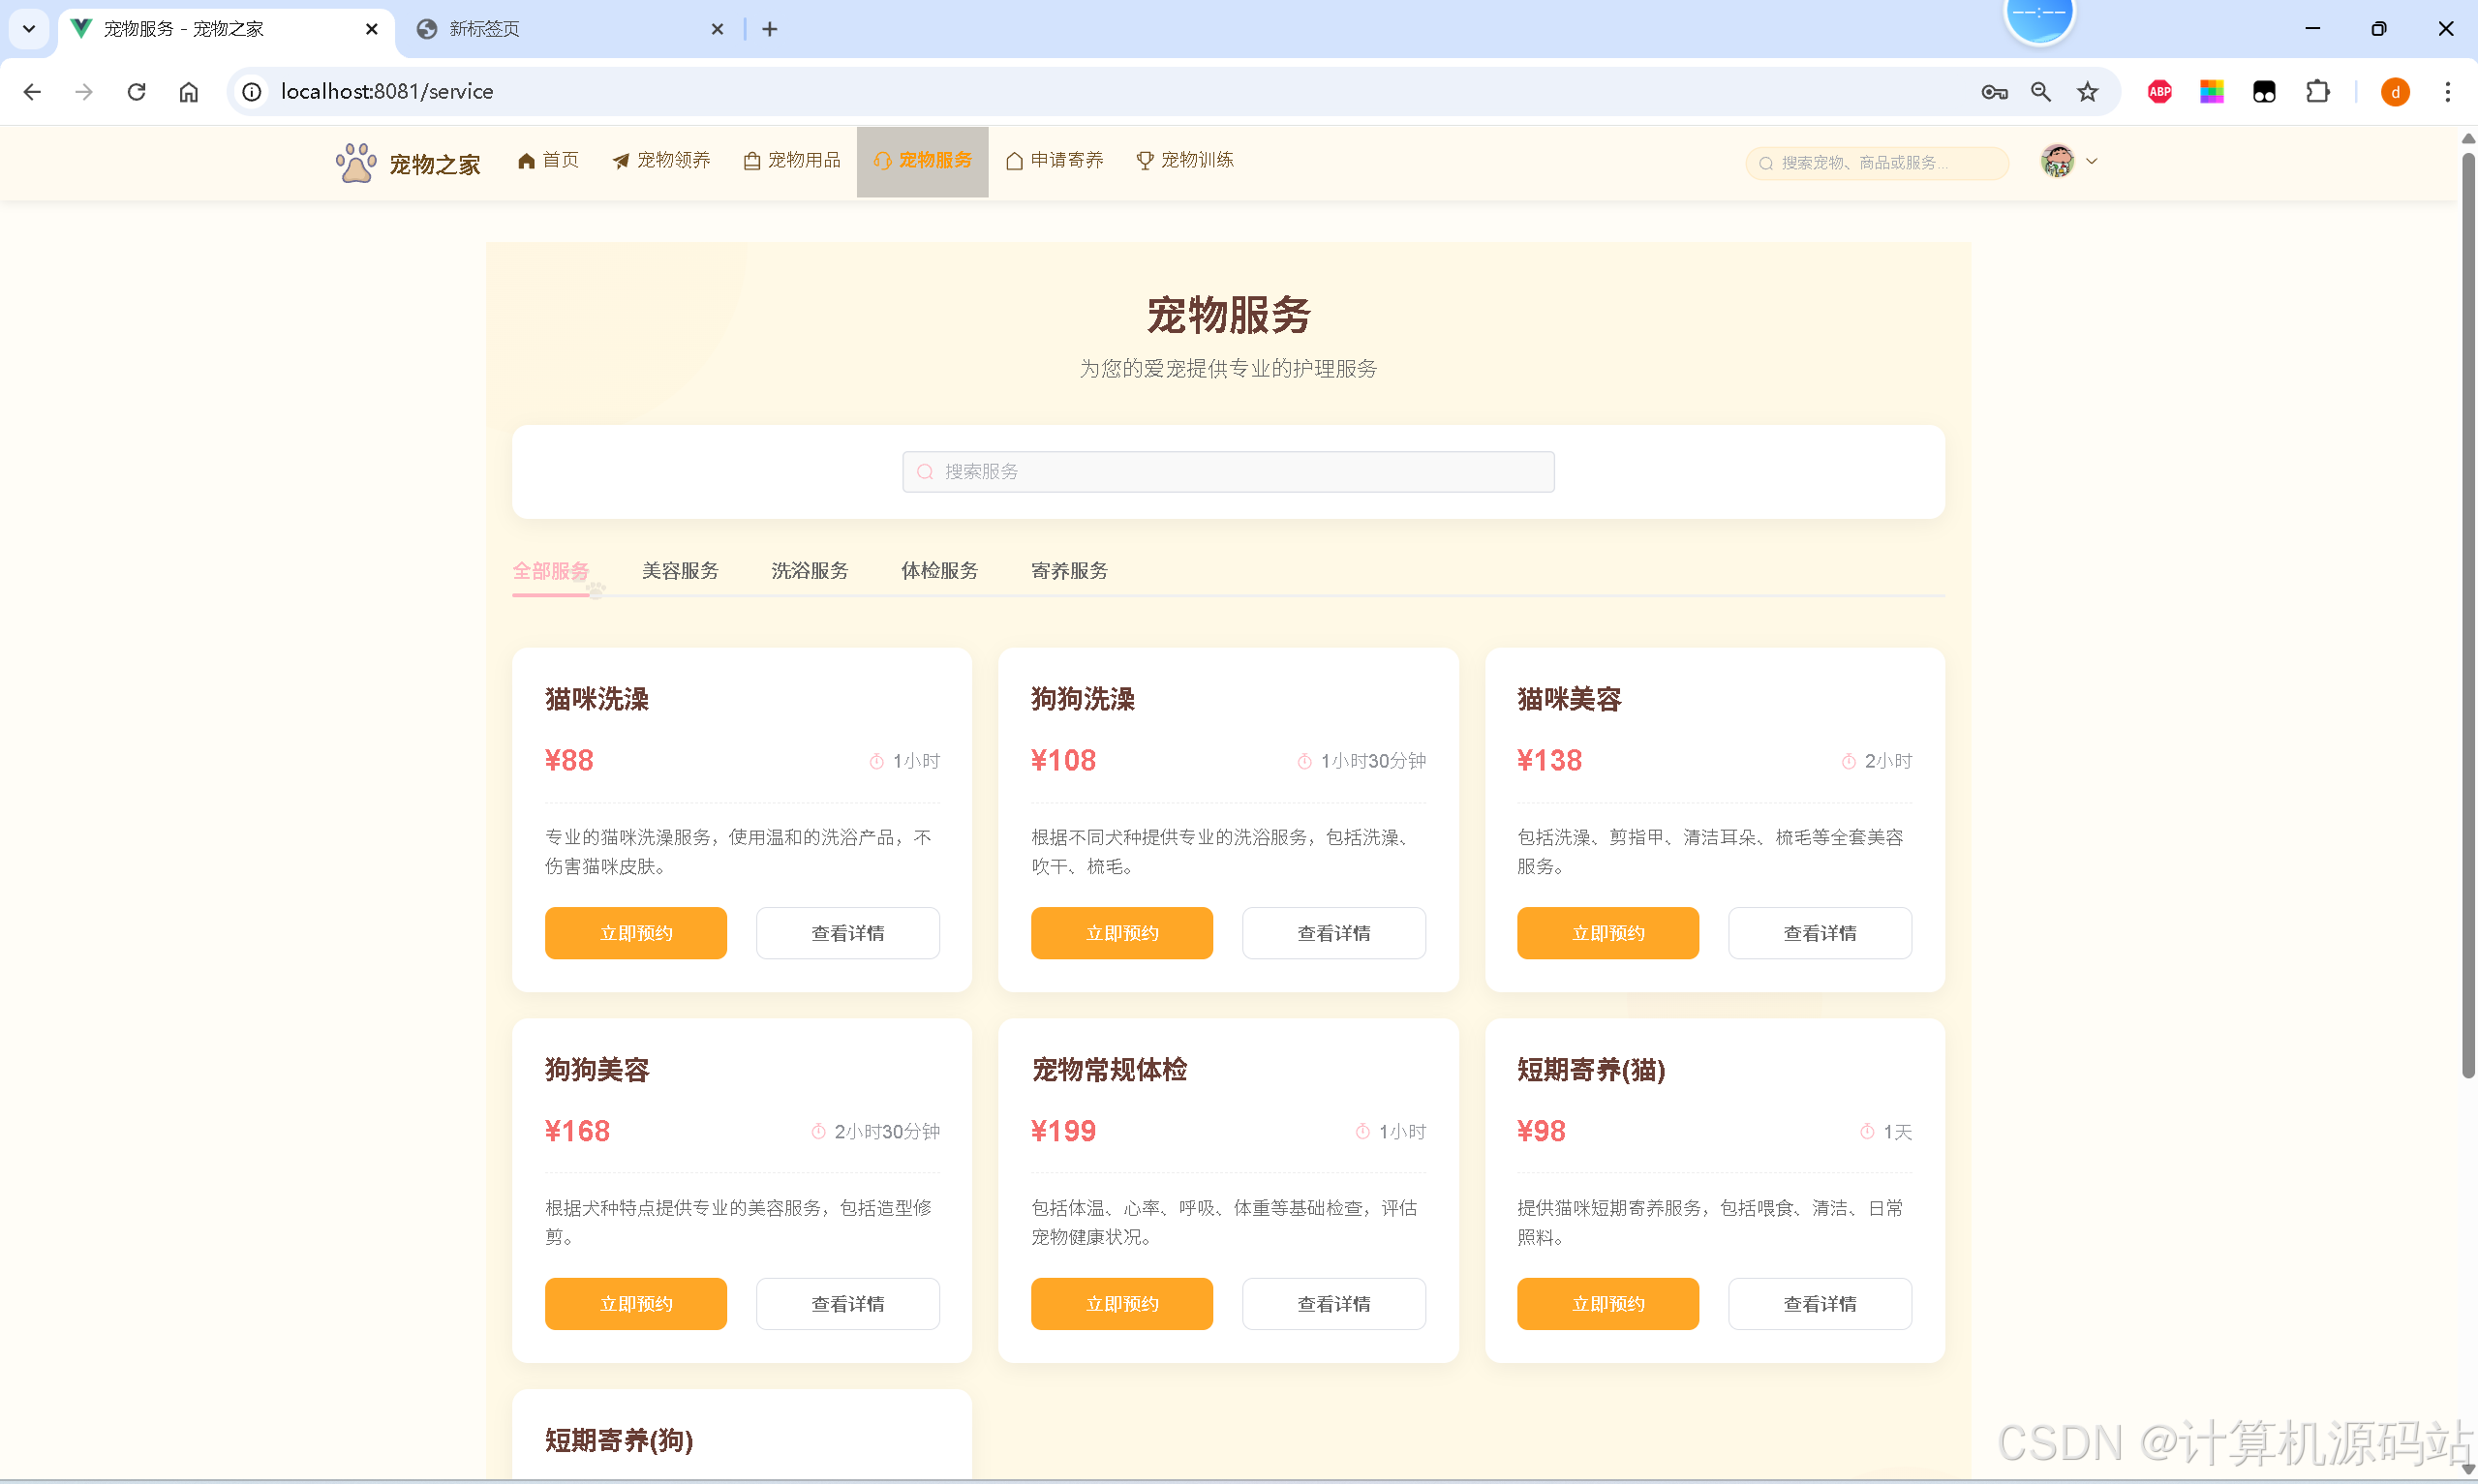View details of 短期寄养(猫)

click(x=1820, y=1304)
